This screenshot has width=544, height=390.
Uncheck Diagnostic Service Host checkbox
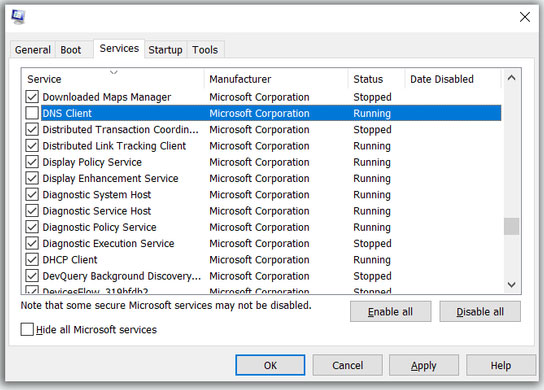32,211
